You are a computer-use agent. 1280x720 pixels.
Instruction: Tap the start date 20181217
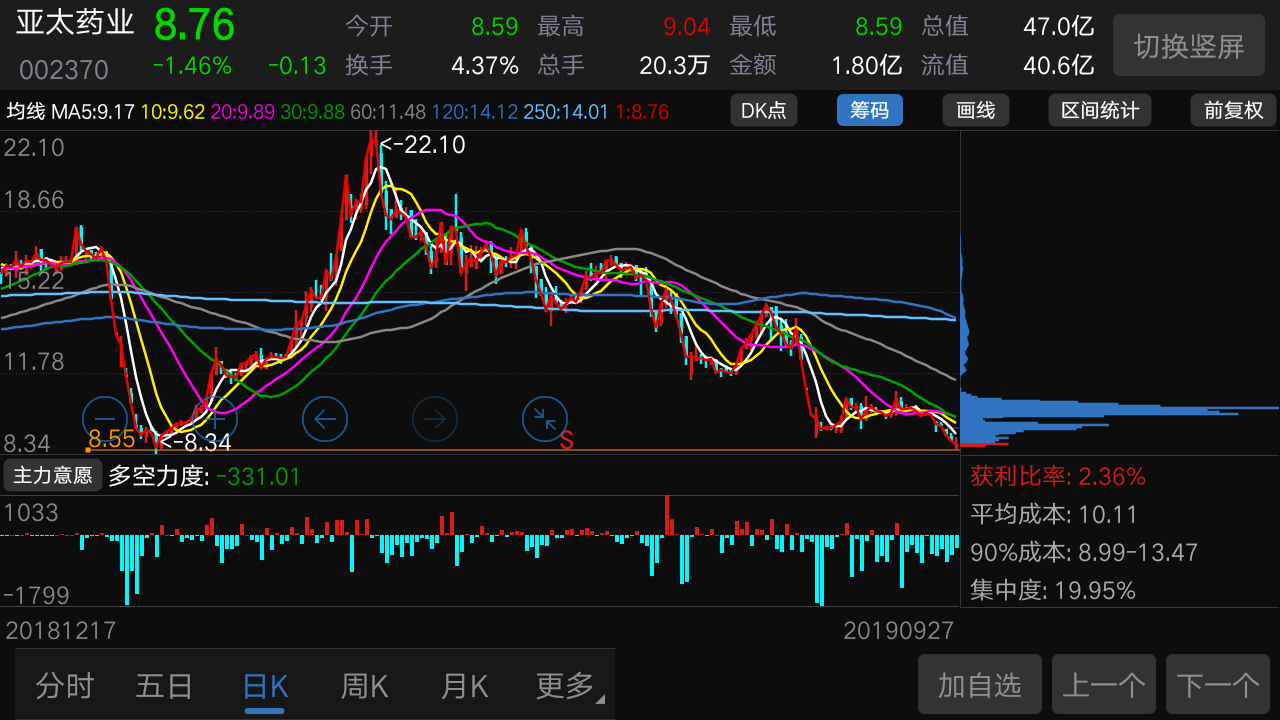click(61, 631)
